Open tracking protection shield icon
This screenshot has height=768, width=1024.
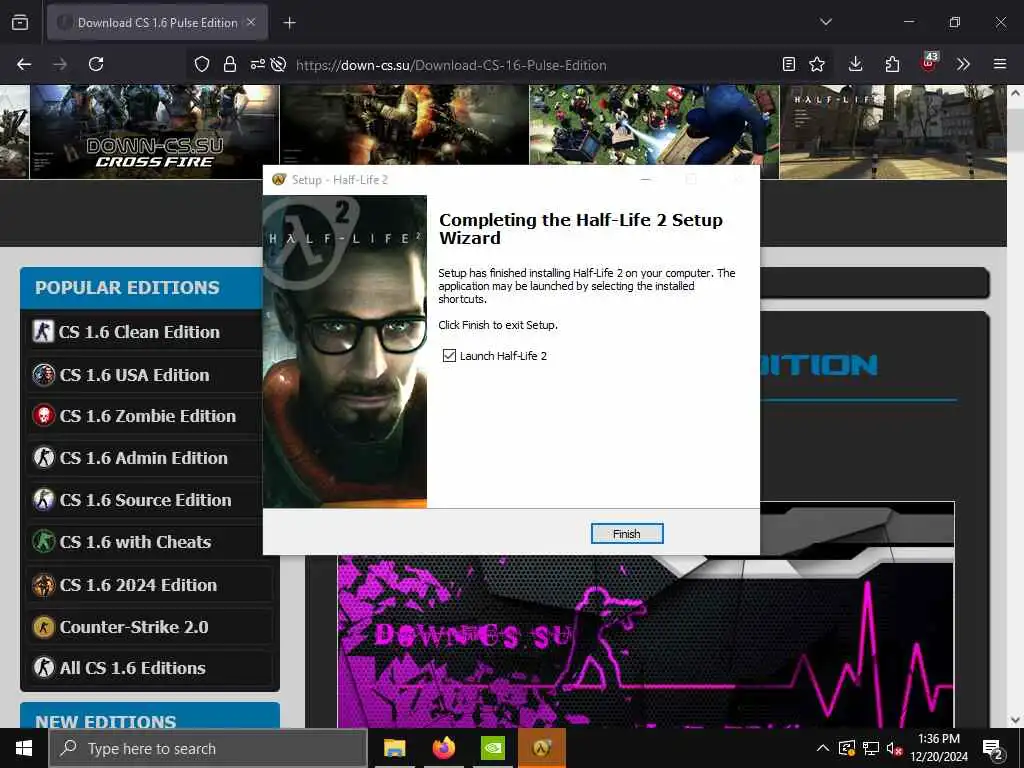click(x=202, y=64)
